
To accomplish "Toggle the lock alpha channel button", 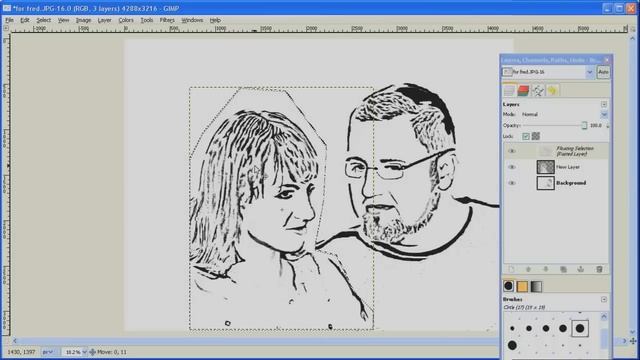I will (536, 136).
